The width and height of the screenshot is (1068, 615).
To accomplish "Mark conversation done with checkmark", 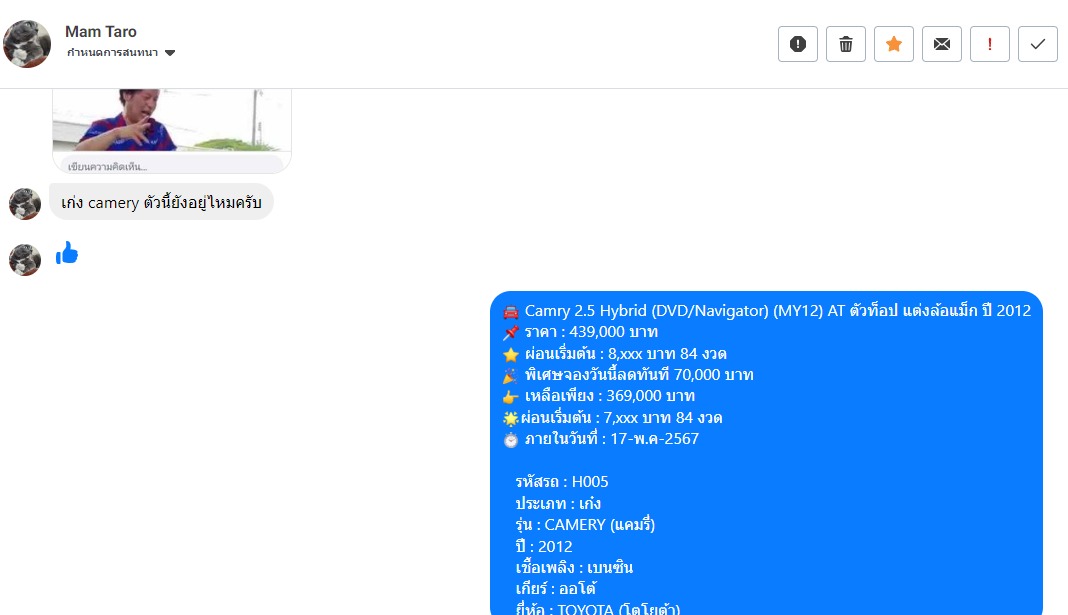I will 1038,44.
